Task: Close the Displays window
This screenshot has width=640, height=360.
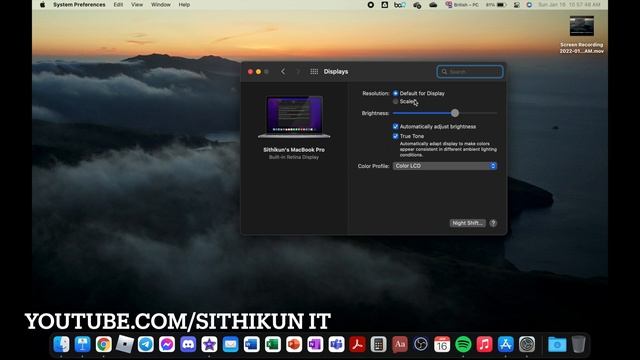Action: coord(250,71)
